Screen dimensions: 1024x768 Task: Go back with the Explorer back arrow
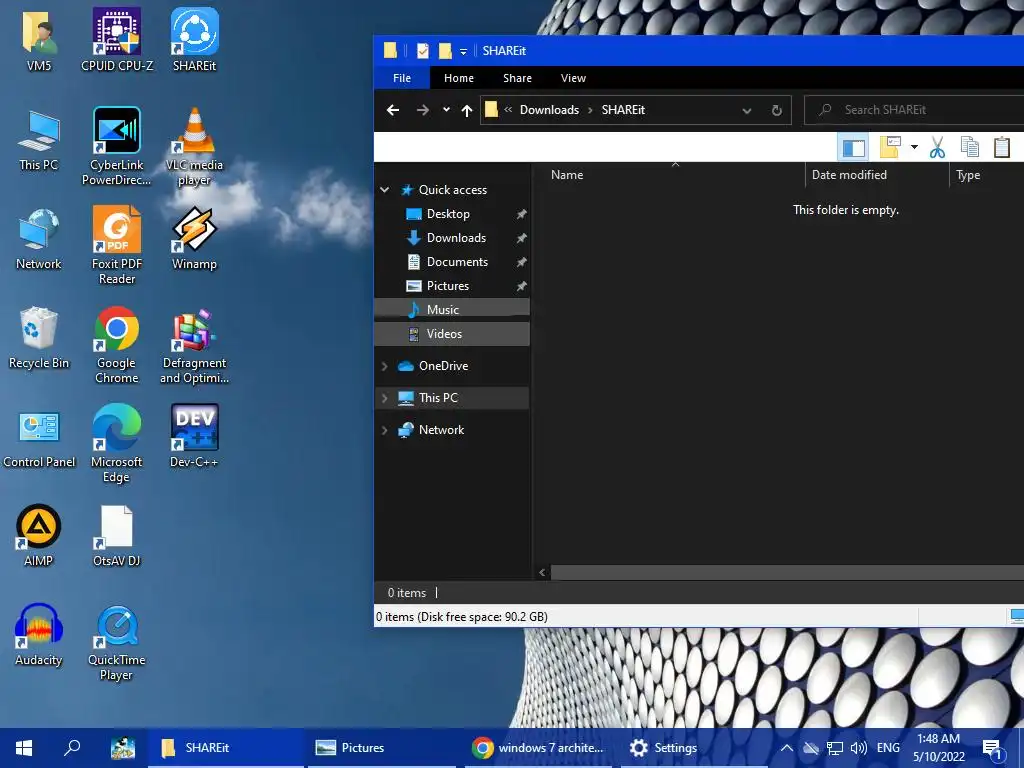pos(392,110)
